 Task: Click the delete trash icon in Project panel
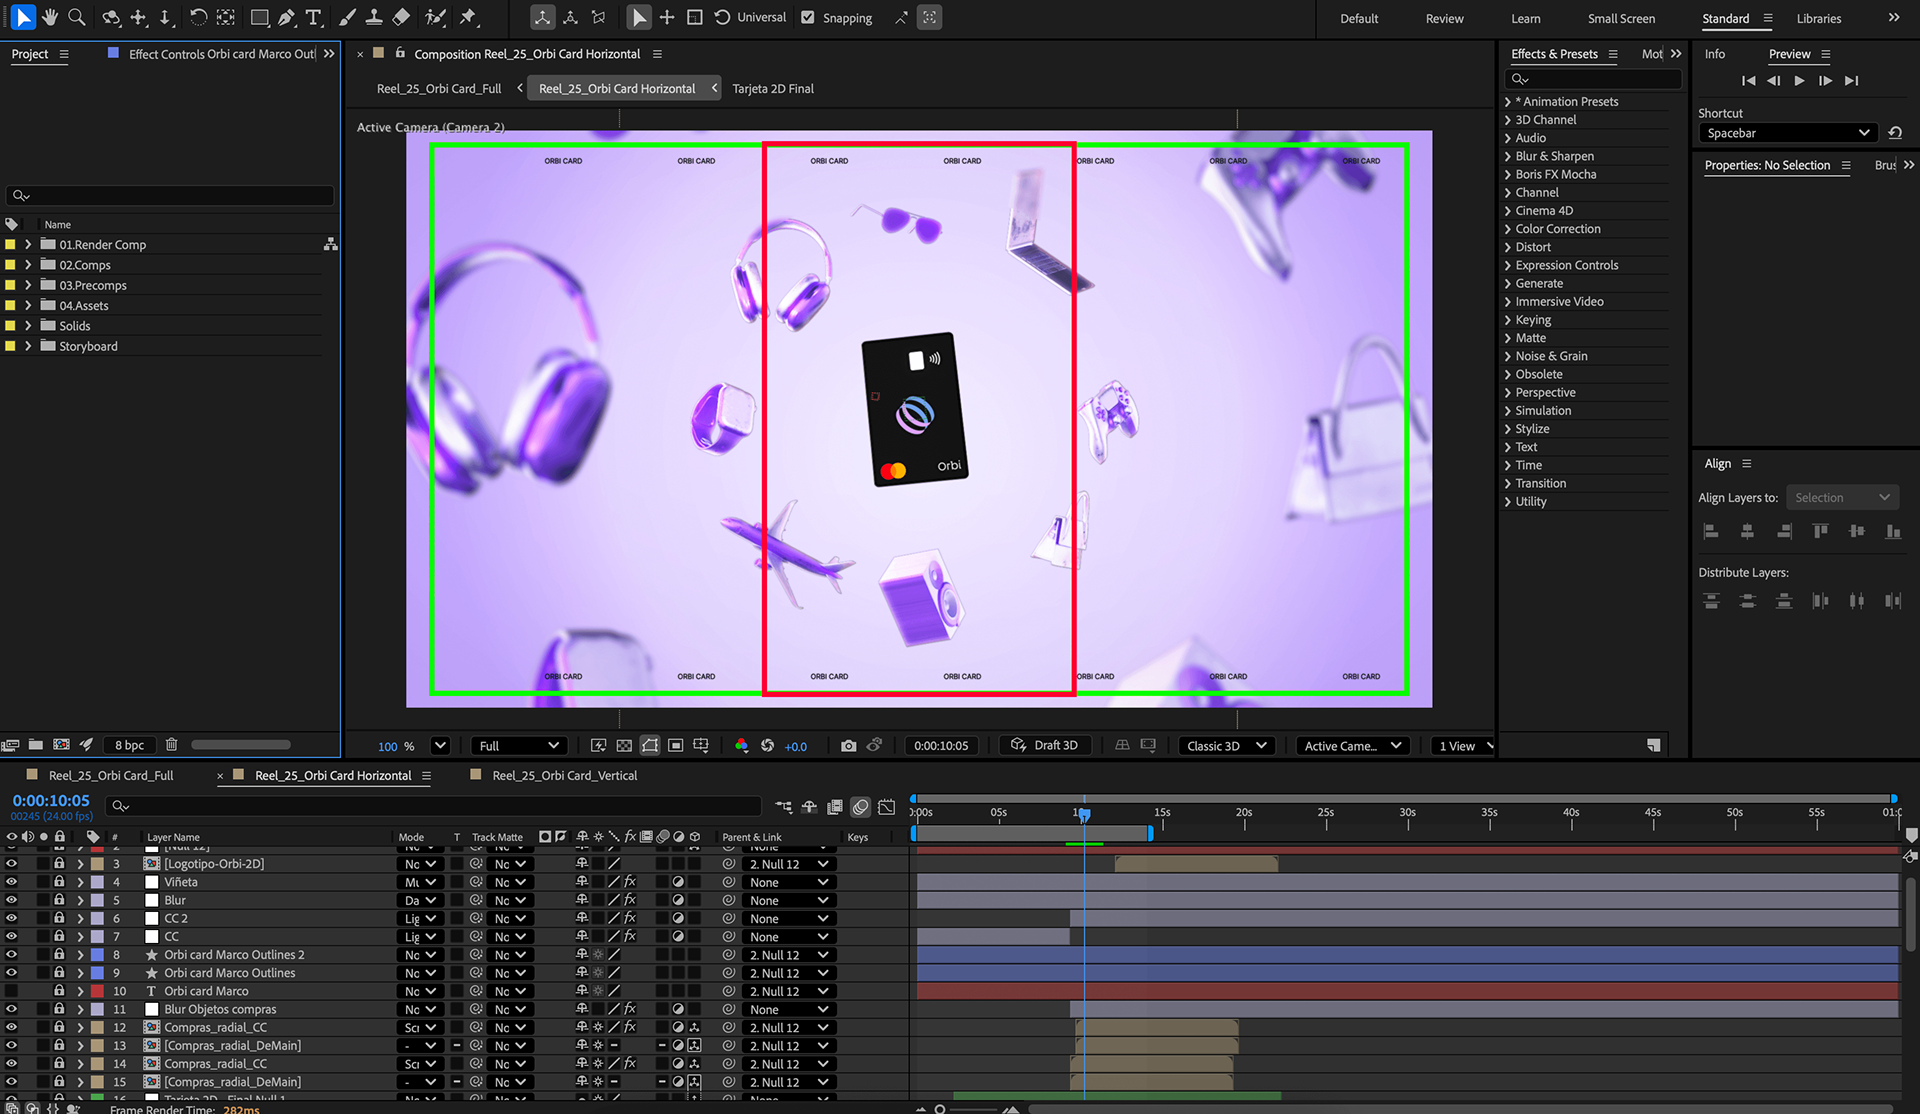pyautogui.click(x=171, y=745)
